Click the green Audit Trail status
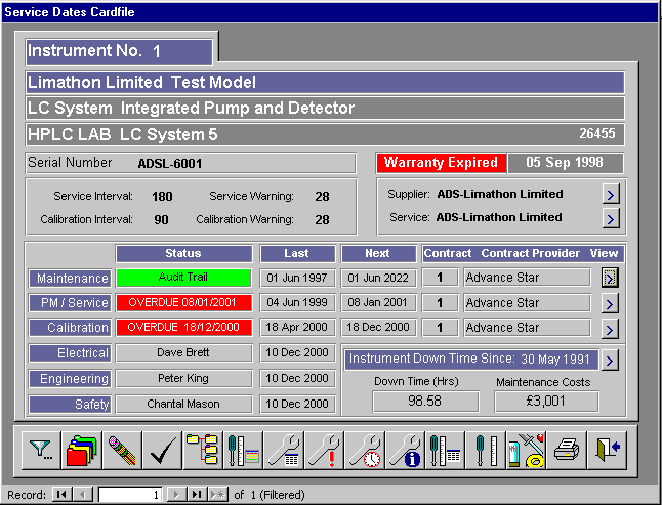 pyautogui.click(x=184, y=278)
